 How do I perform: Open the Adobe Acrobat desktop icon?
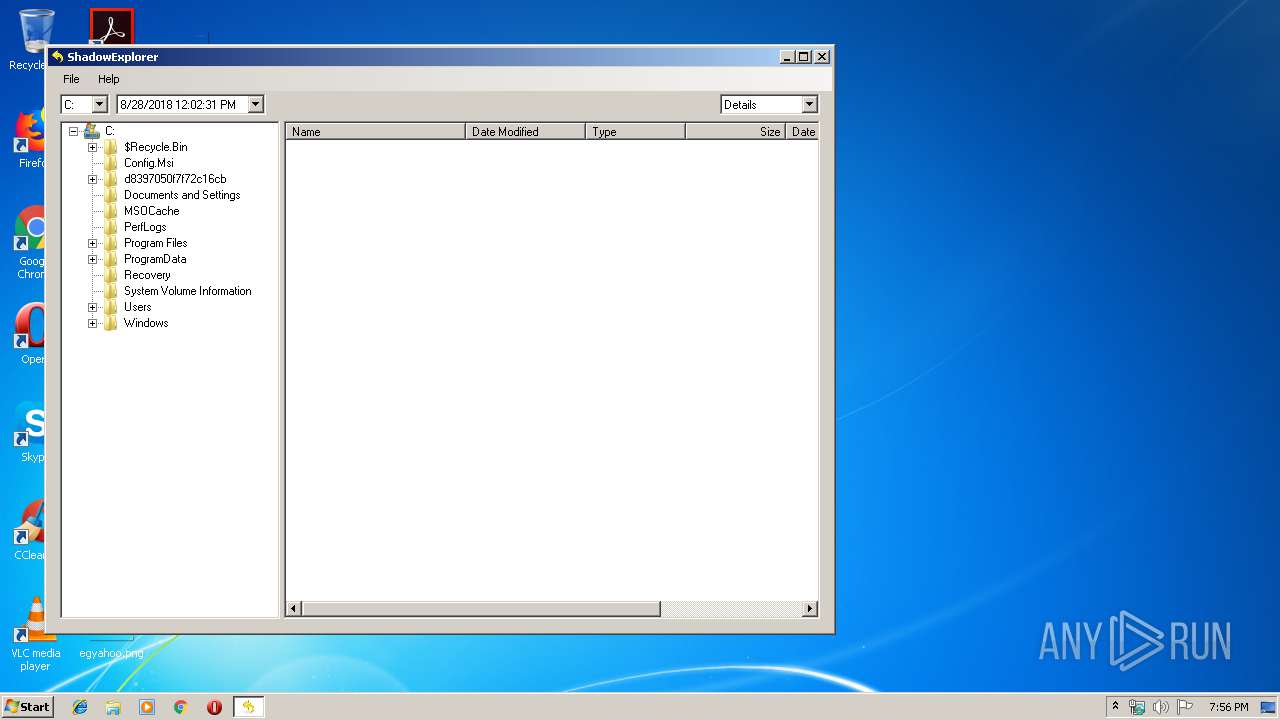(111, 27)
